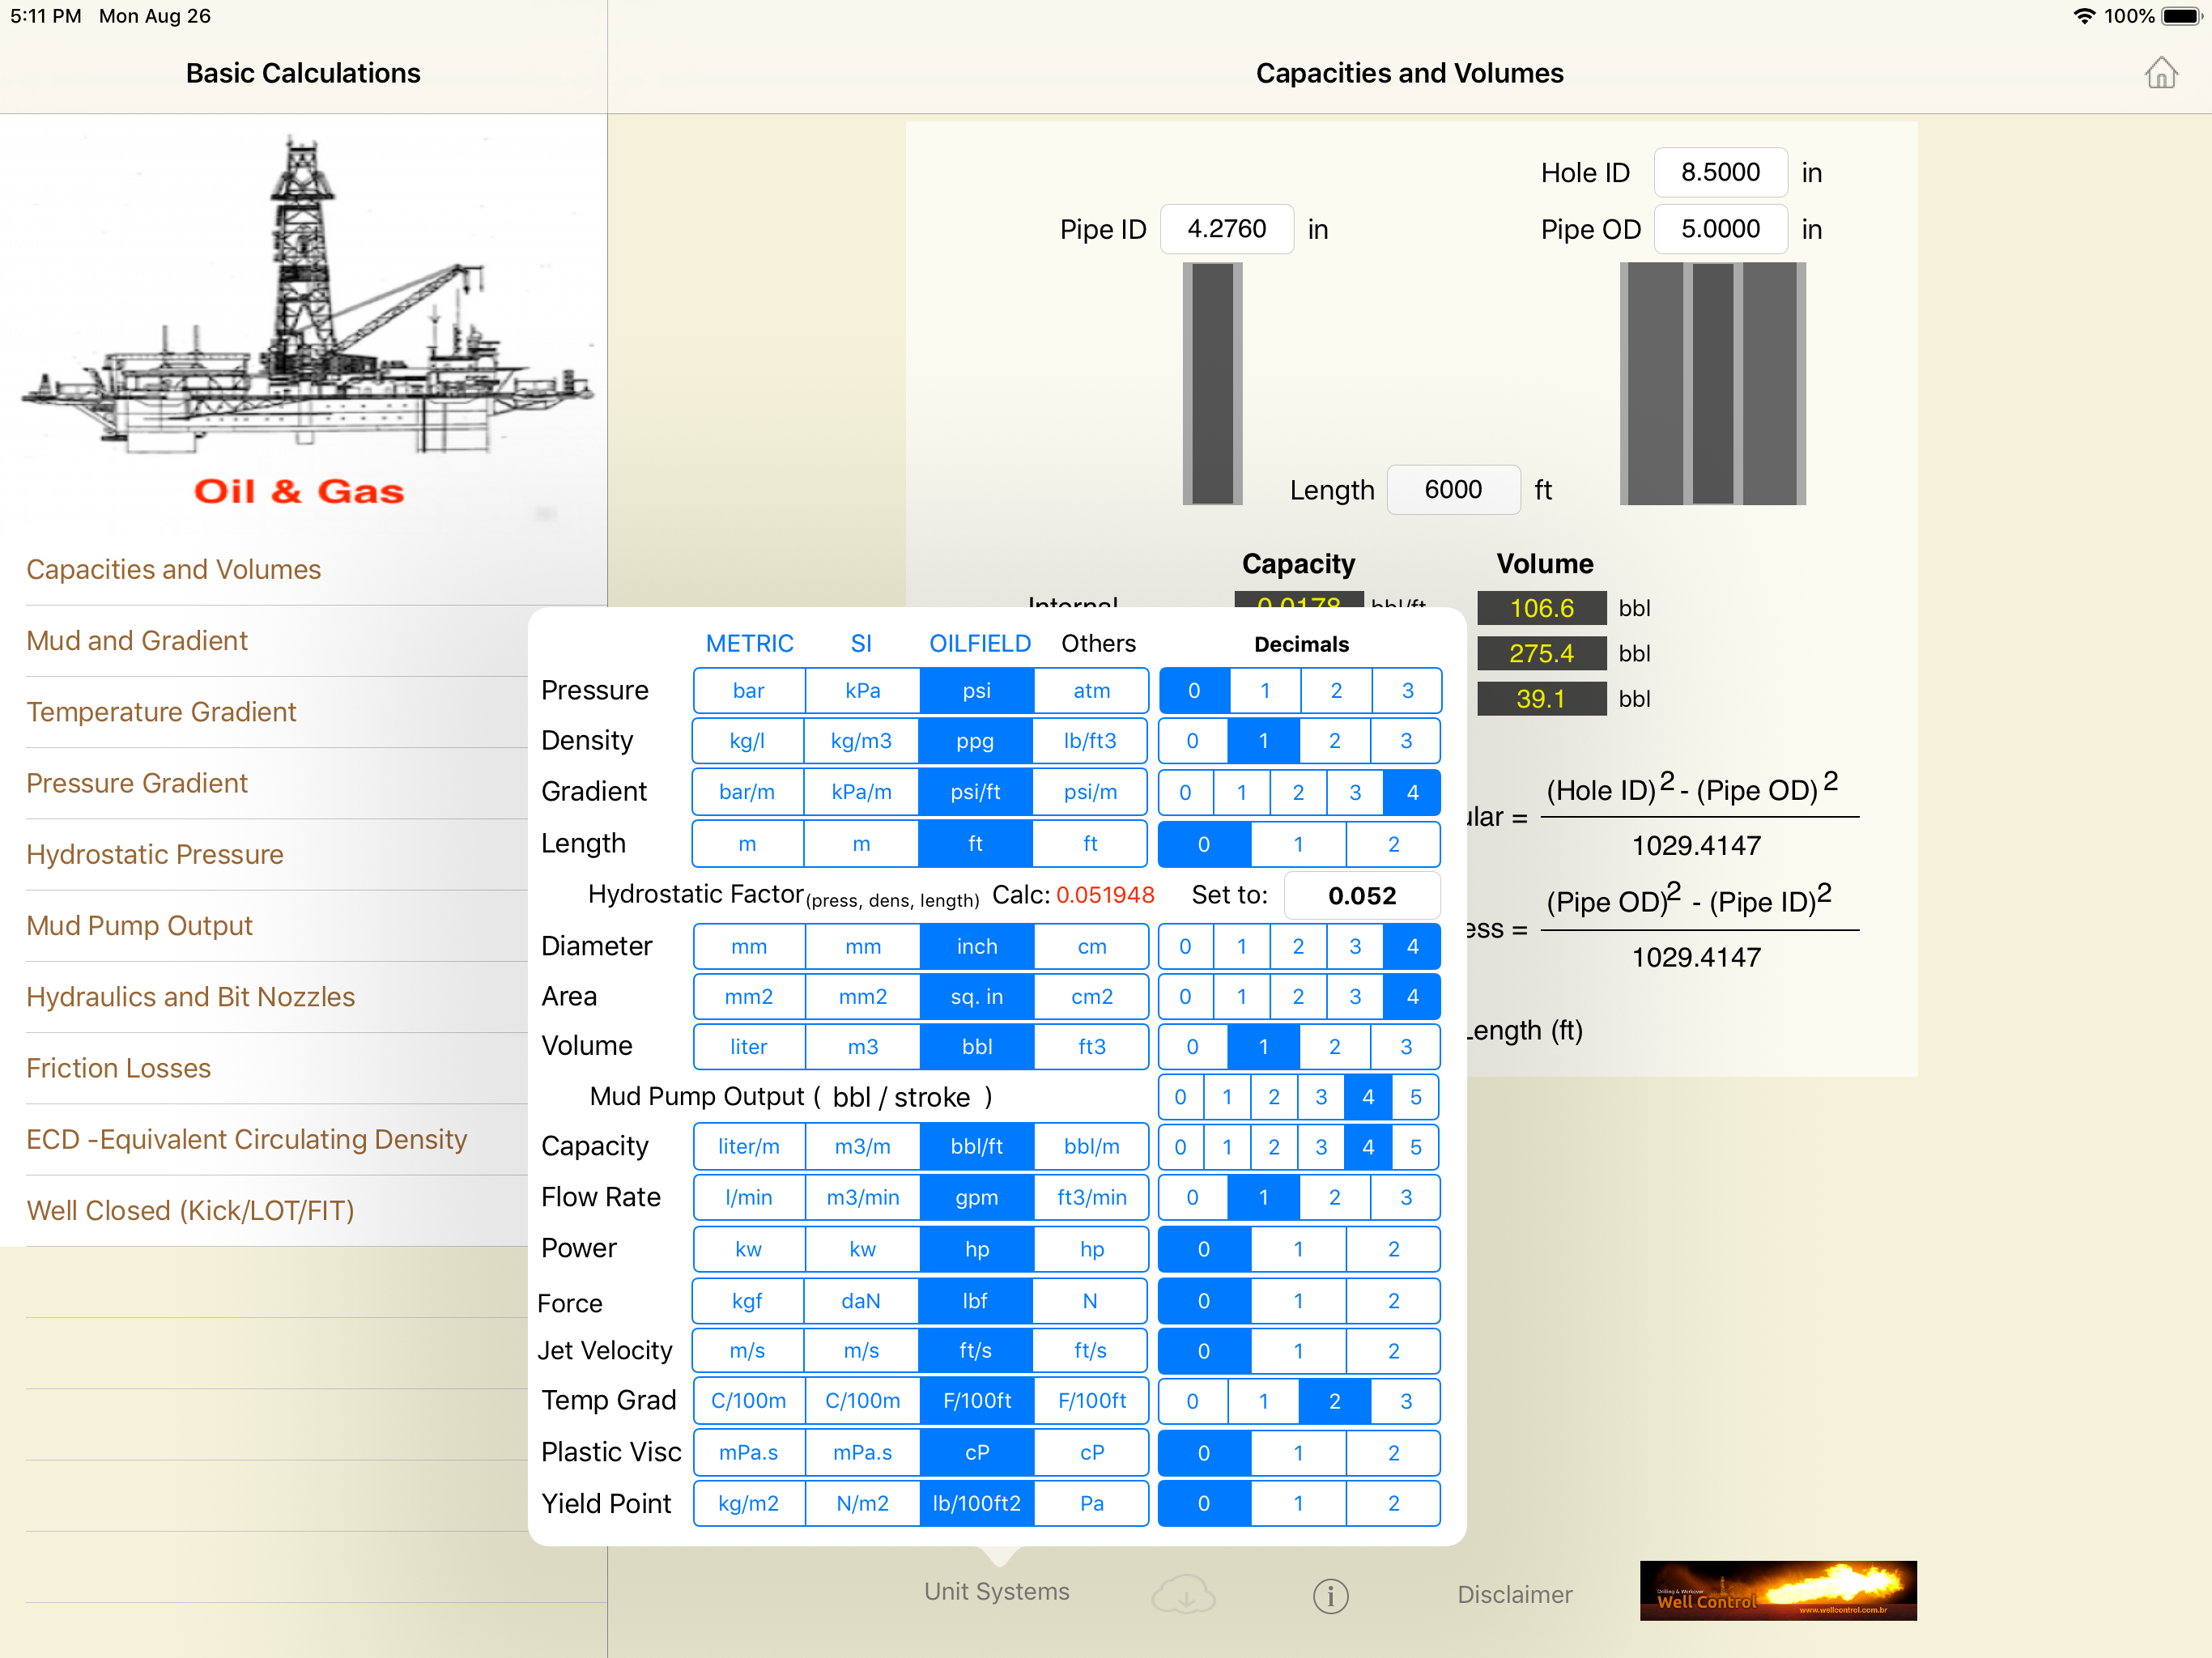Apply the OILFIELD unit system column

point(979,643)
